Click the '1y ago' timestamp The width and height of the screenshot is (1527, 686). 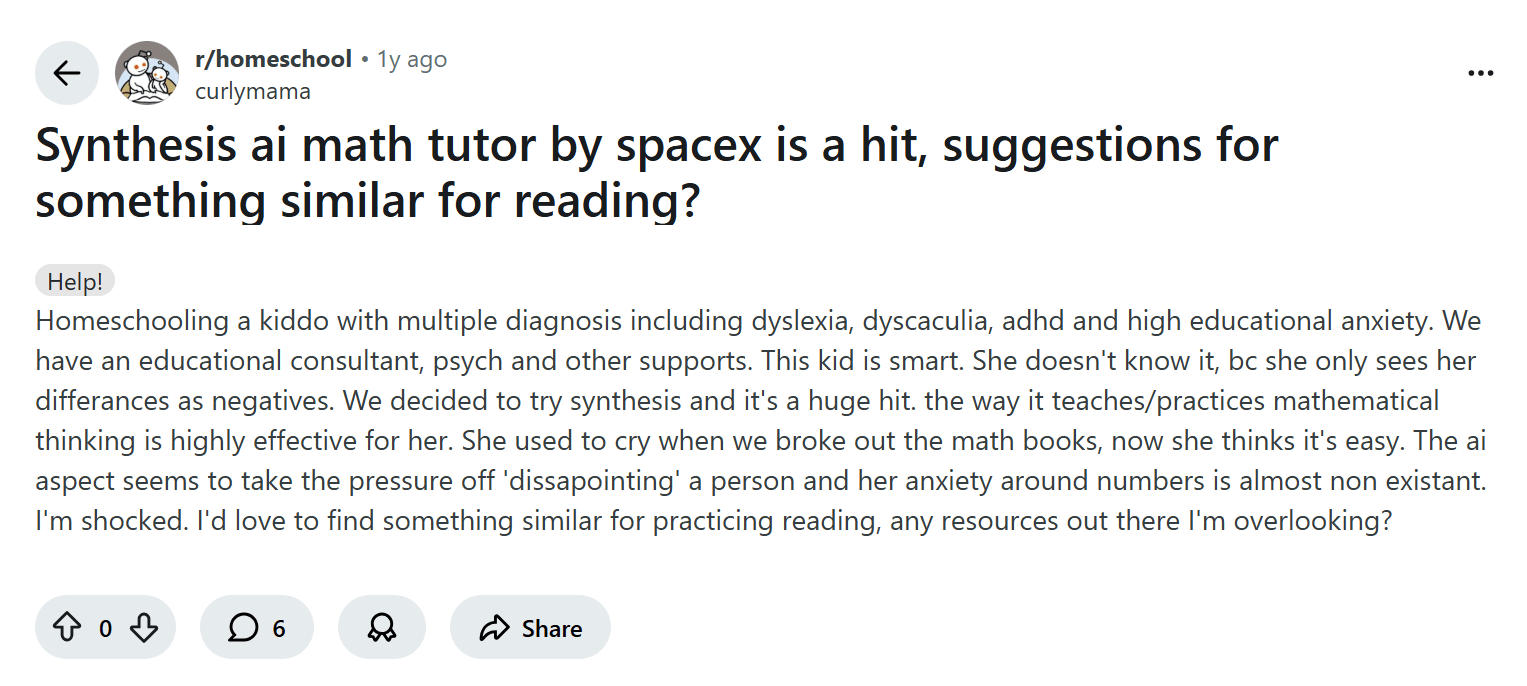[x=411, y=58]
